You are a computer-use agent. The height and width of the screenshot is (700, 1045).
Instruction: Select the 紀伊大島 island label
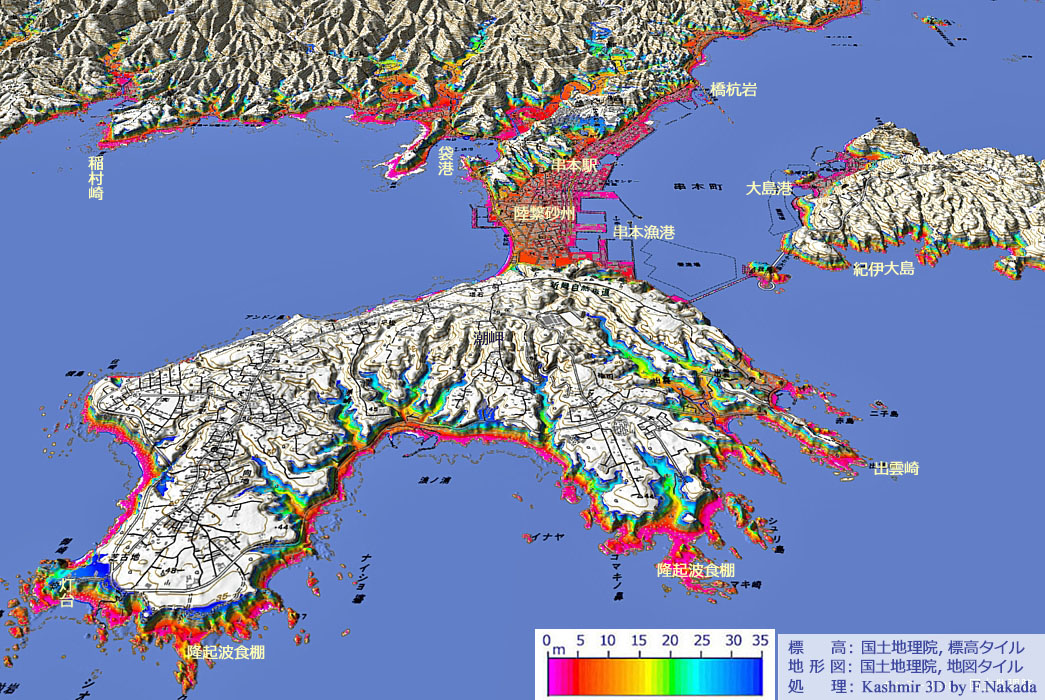[x=883, y=268]
